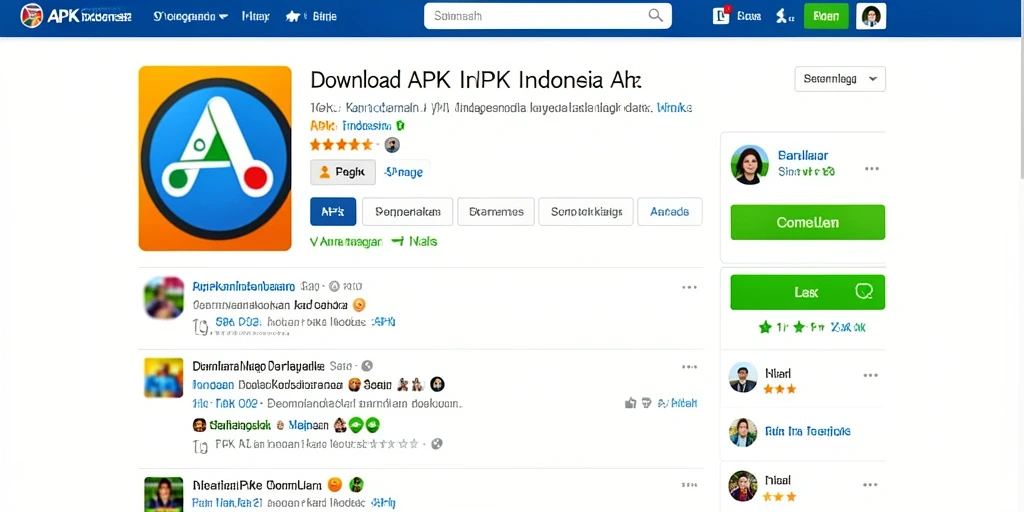Click the clock icon beside second comment name
The height and width of the screenshot is (512, 1024).
pos(367,366)
